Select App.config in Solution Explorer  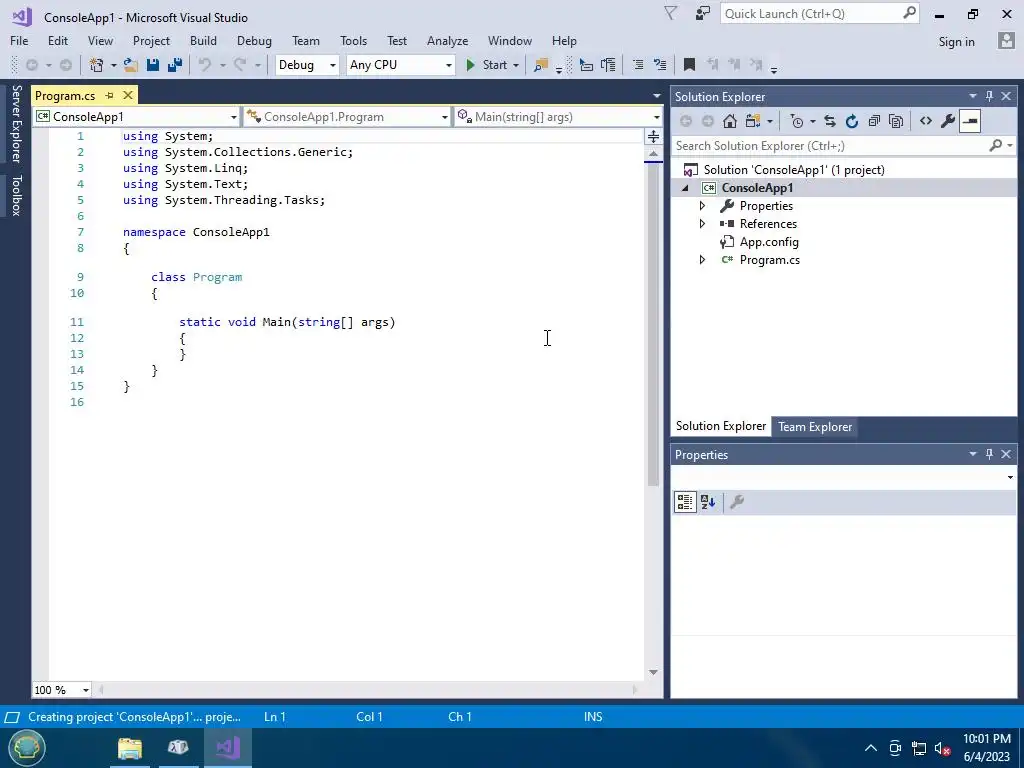point(769,242)
